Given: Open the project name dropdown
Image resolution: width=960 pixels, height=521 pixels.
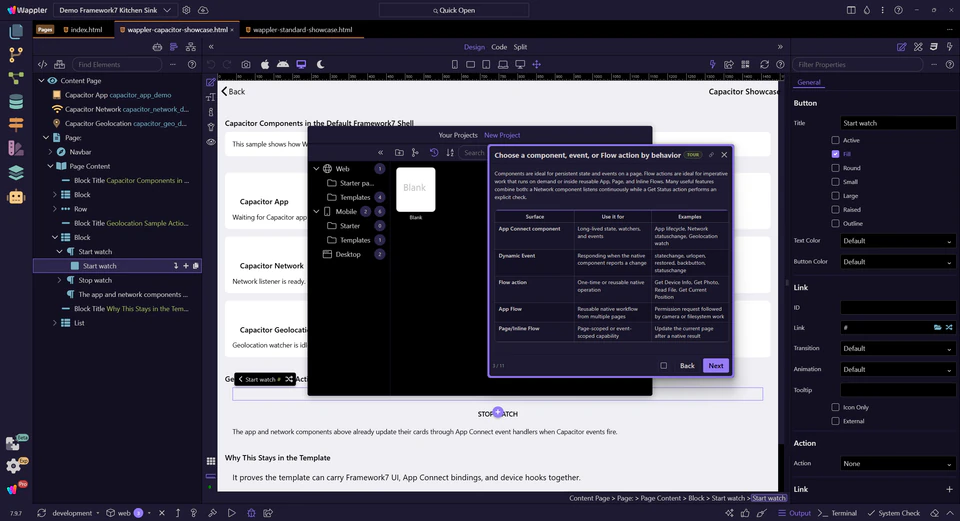Looking at the screenshot, I should tap(115, 10).
